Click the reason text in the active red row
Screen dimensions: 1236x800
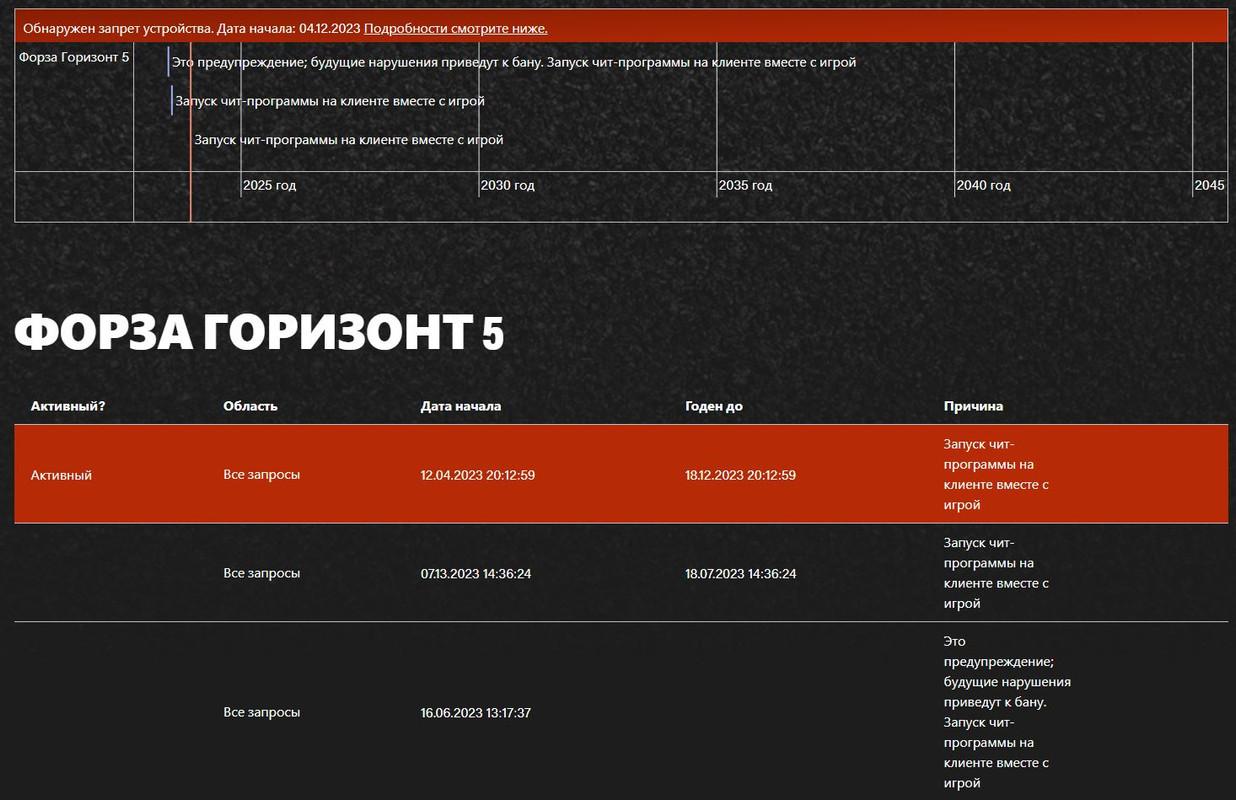pyautogui.click(x=996, y=474)
